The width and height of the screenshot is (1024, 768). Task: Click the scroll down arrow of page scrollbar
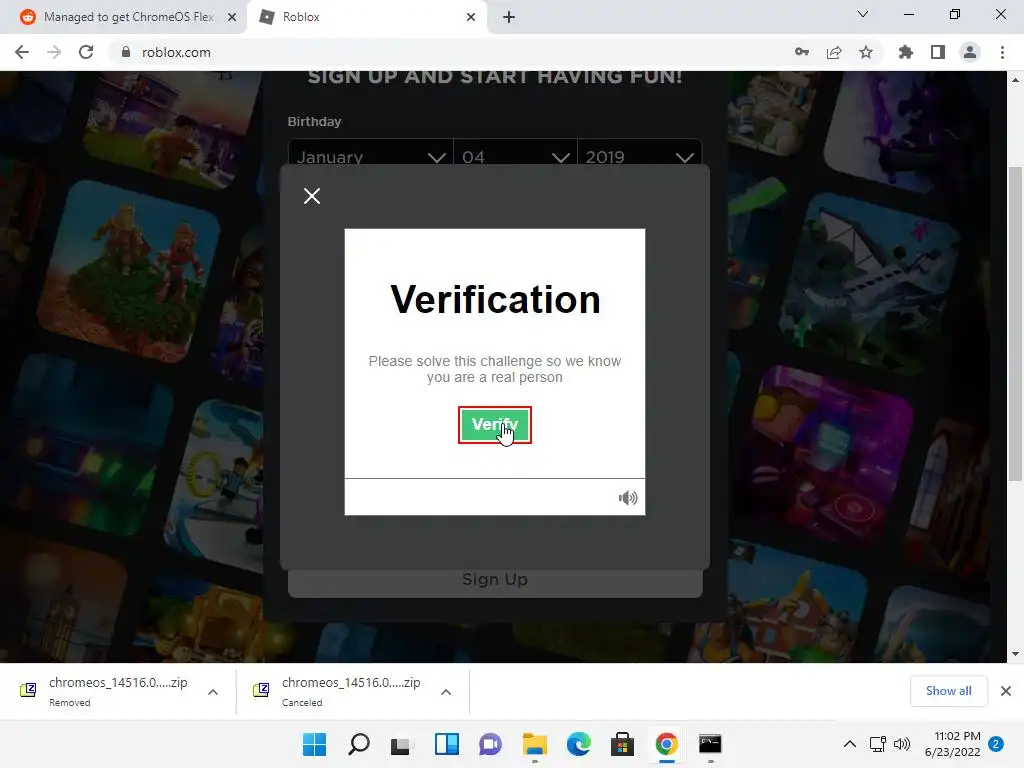1015,654
